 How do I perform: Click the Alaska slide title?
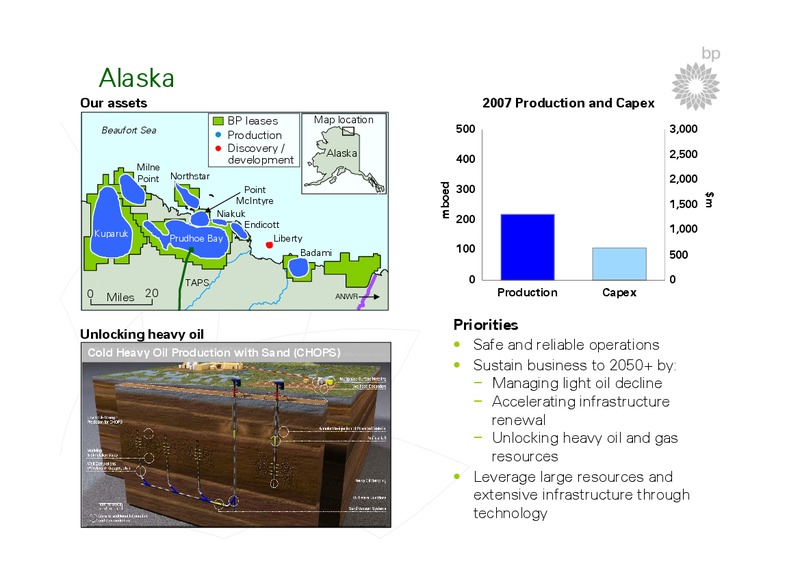pyautogui.click(x=136, y=78)
